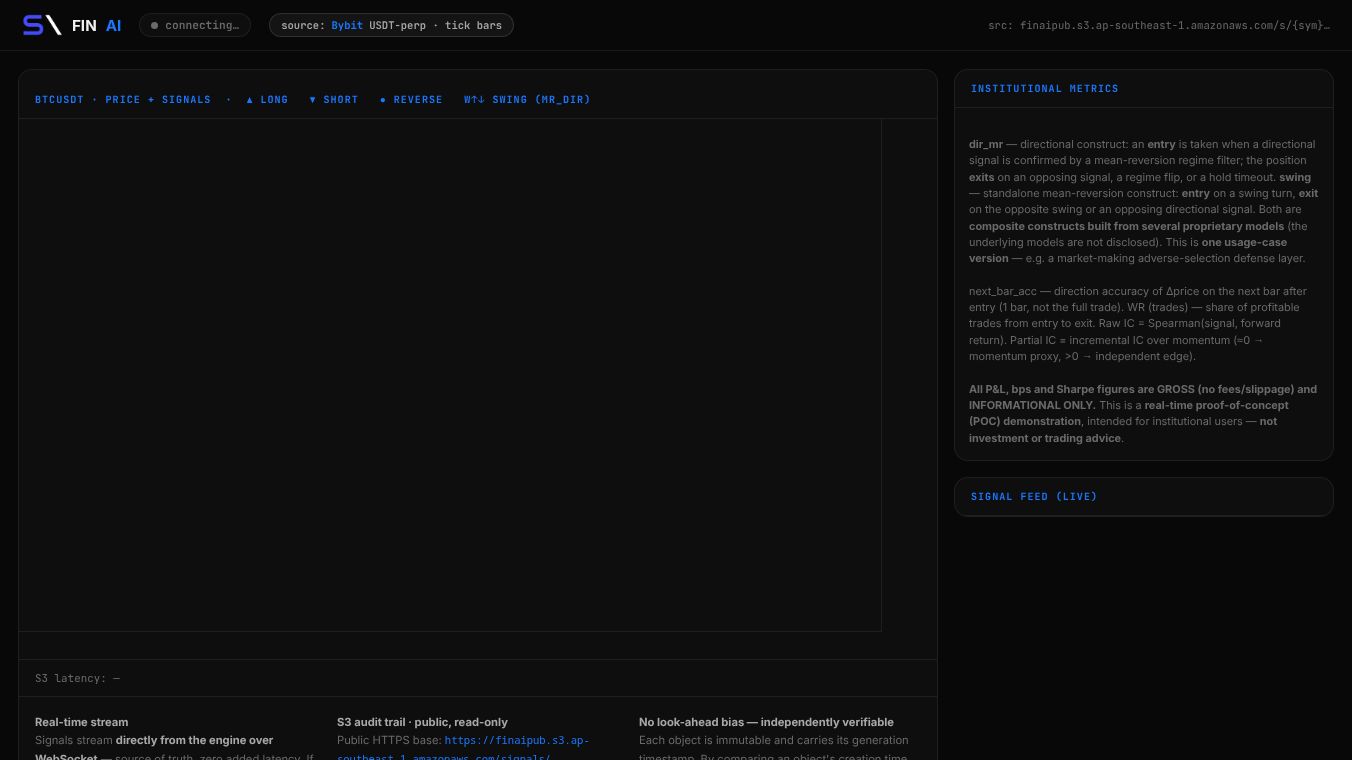
Task: Click the BTCUSDT Price + Signals heading
Action: pyautogui.click(x=123, y=100)
